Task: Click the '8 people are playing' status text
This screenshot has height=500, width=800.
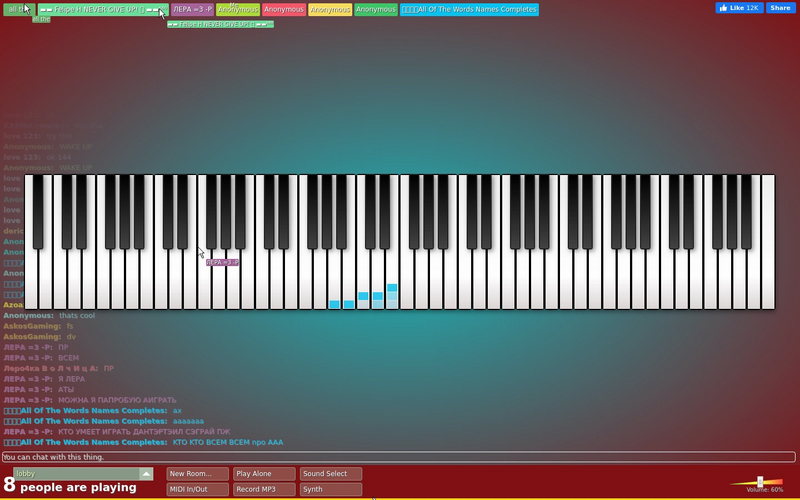Action: 70,486
